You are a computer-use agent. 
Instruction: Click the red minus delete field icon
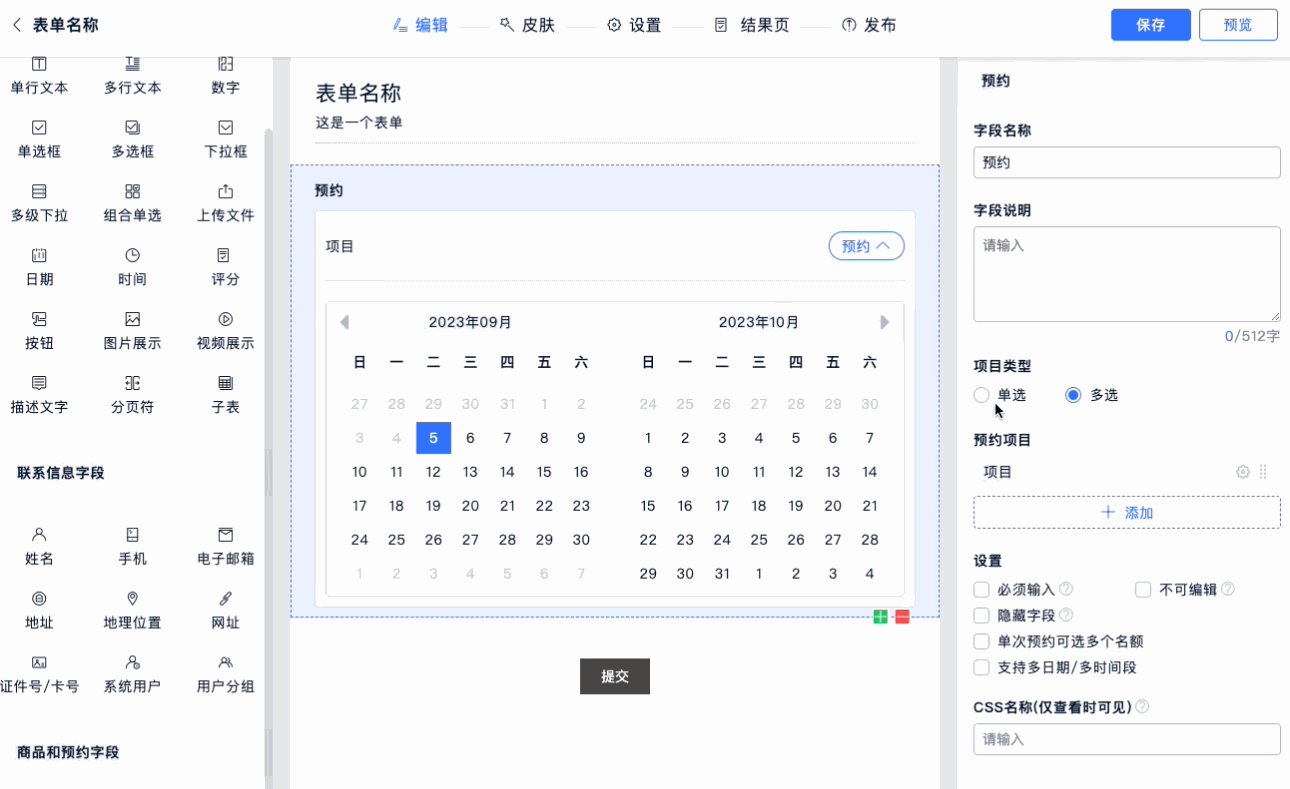point(902,617)
